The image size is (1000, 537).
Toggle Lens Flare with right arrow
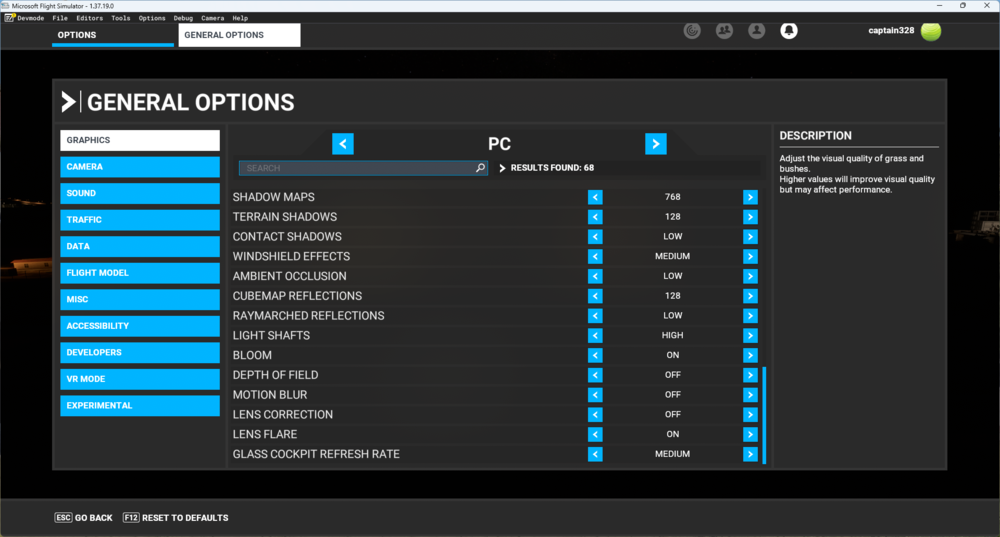point(750,434)
